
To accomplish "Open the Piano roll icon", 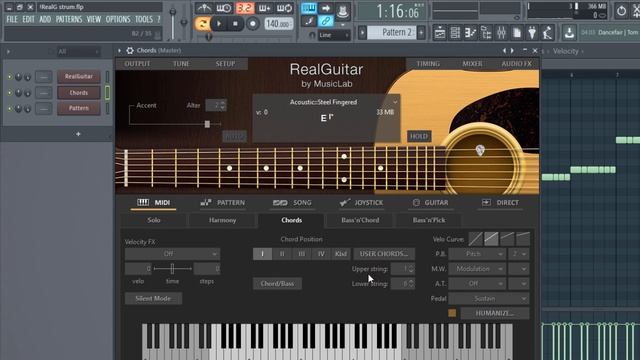I will point(471,33).
